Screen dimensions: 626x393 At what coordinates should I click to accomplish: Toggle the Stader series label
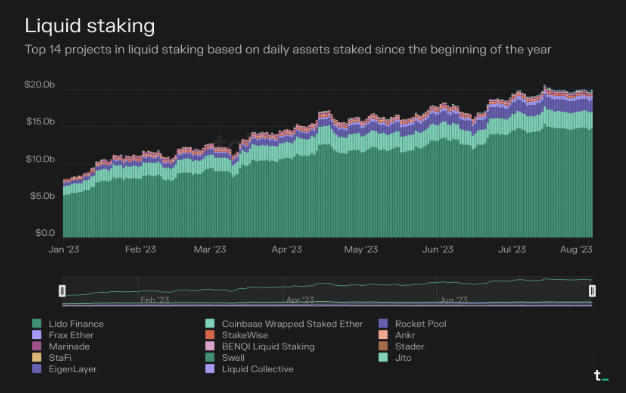[x=410, y=346]
